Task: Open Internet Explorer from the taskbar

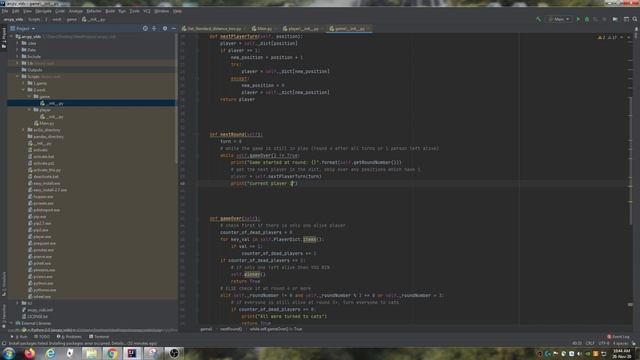Action: click(x=50, y=353)
